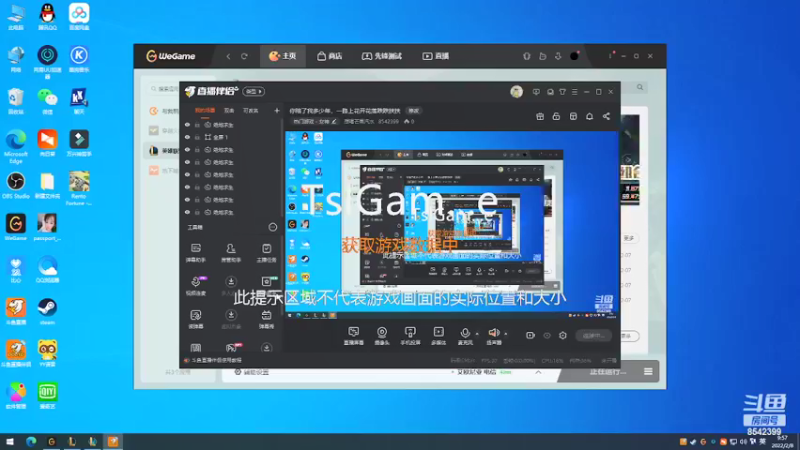Select the LoL game entry in WeGame sidebar
The width and height of the screenshot is (800, 450).
coord(161,151)
